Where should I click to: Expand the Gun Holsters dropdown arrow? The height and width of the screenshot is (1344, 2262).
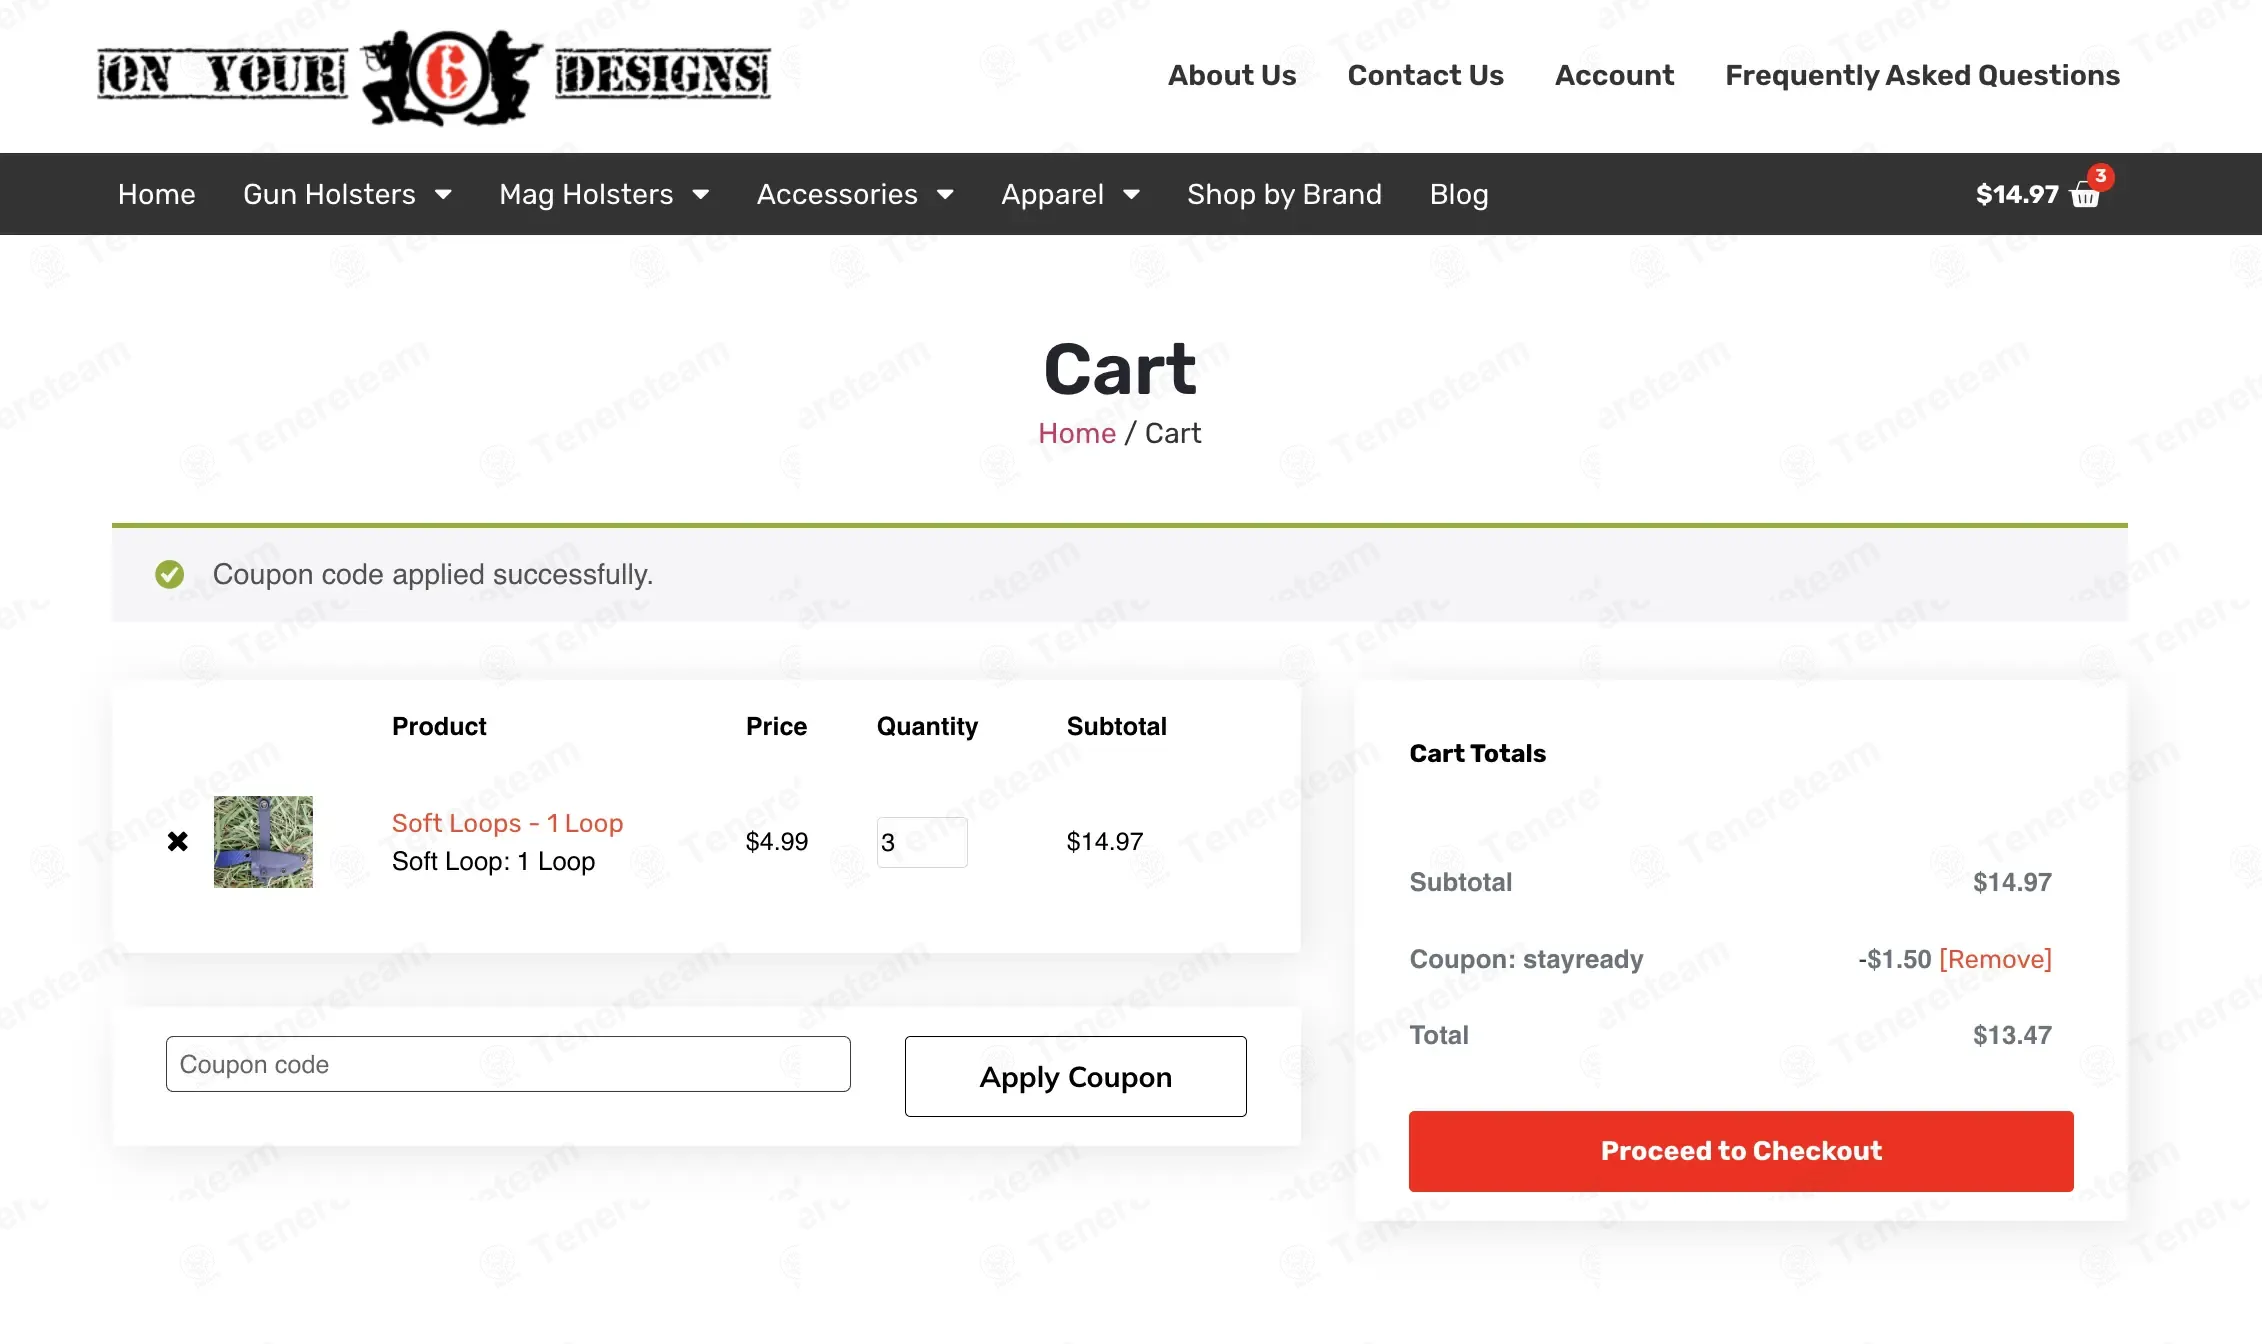coord(443,194)
